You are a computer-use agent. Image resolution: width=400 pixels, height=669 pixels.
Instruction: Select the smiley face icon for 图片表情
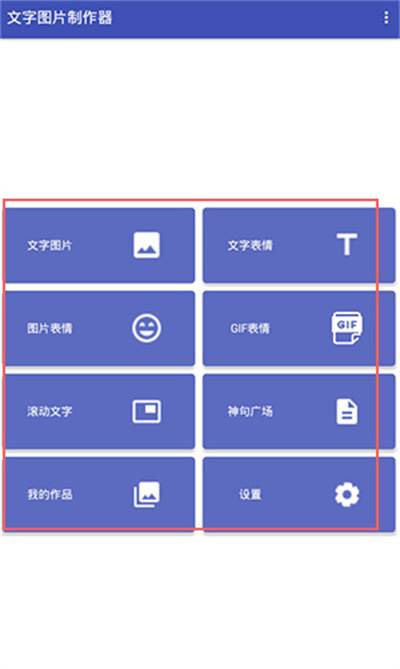tap(146, 328)
